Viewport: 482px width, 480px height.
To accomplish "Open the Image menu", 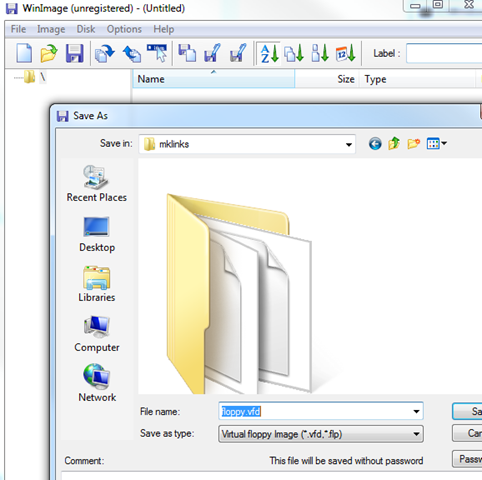I will tap(51, 29).
